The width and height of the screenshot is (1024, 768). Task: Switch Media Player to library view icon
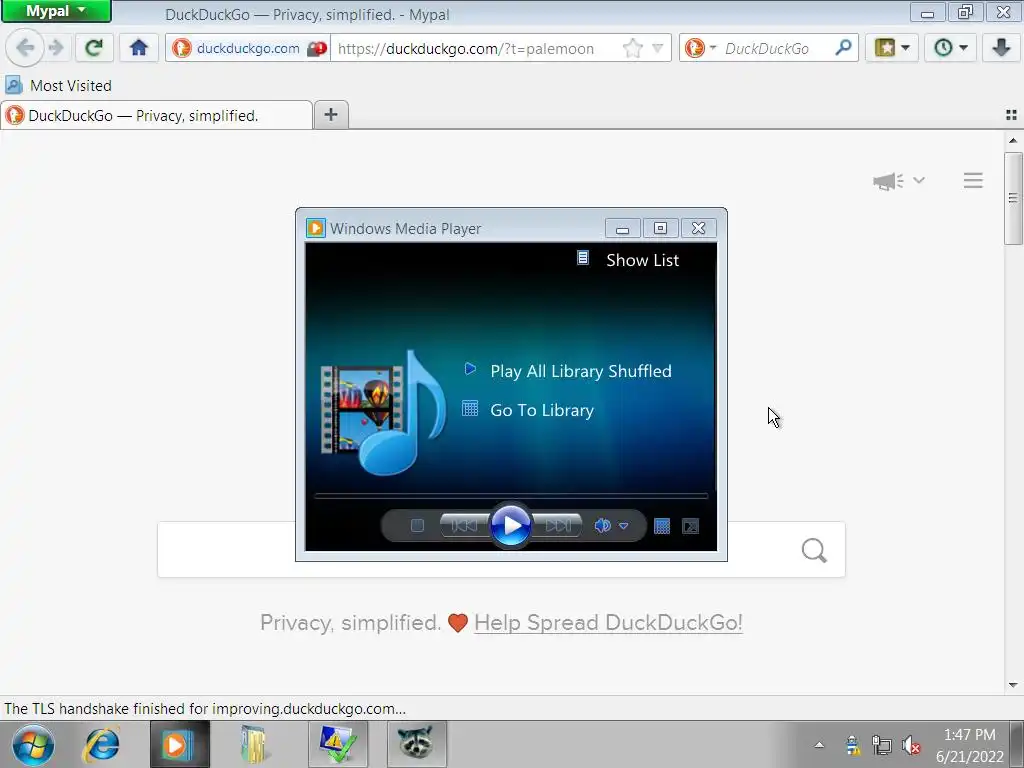(662, 526)
